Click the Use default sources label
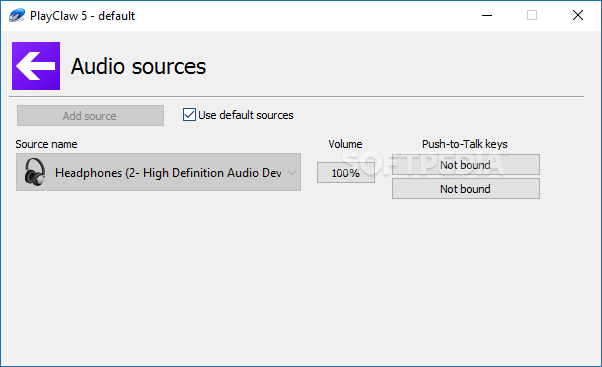602x367 pixels. coord(246,115)
